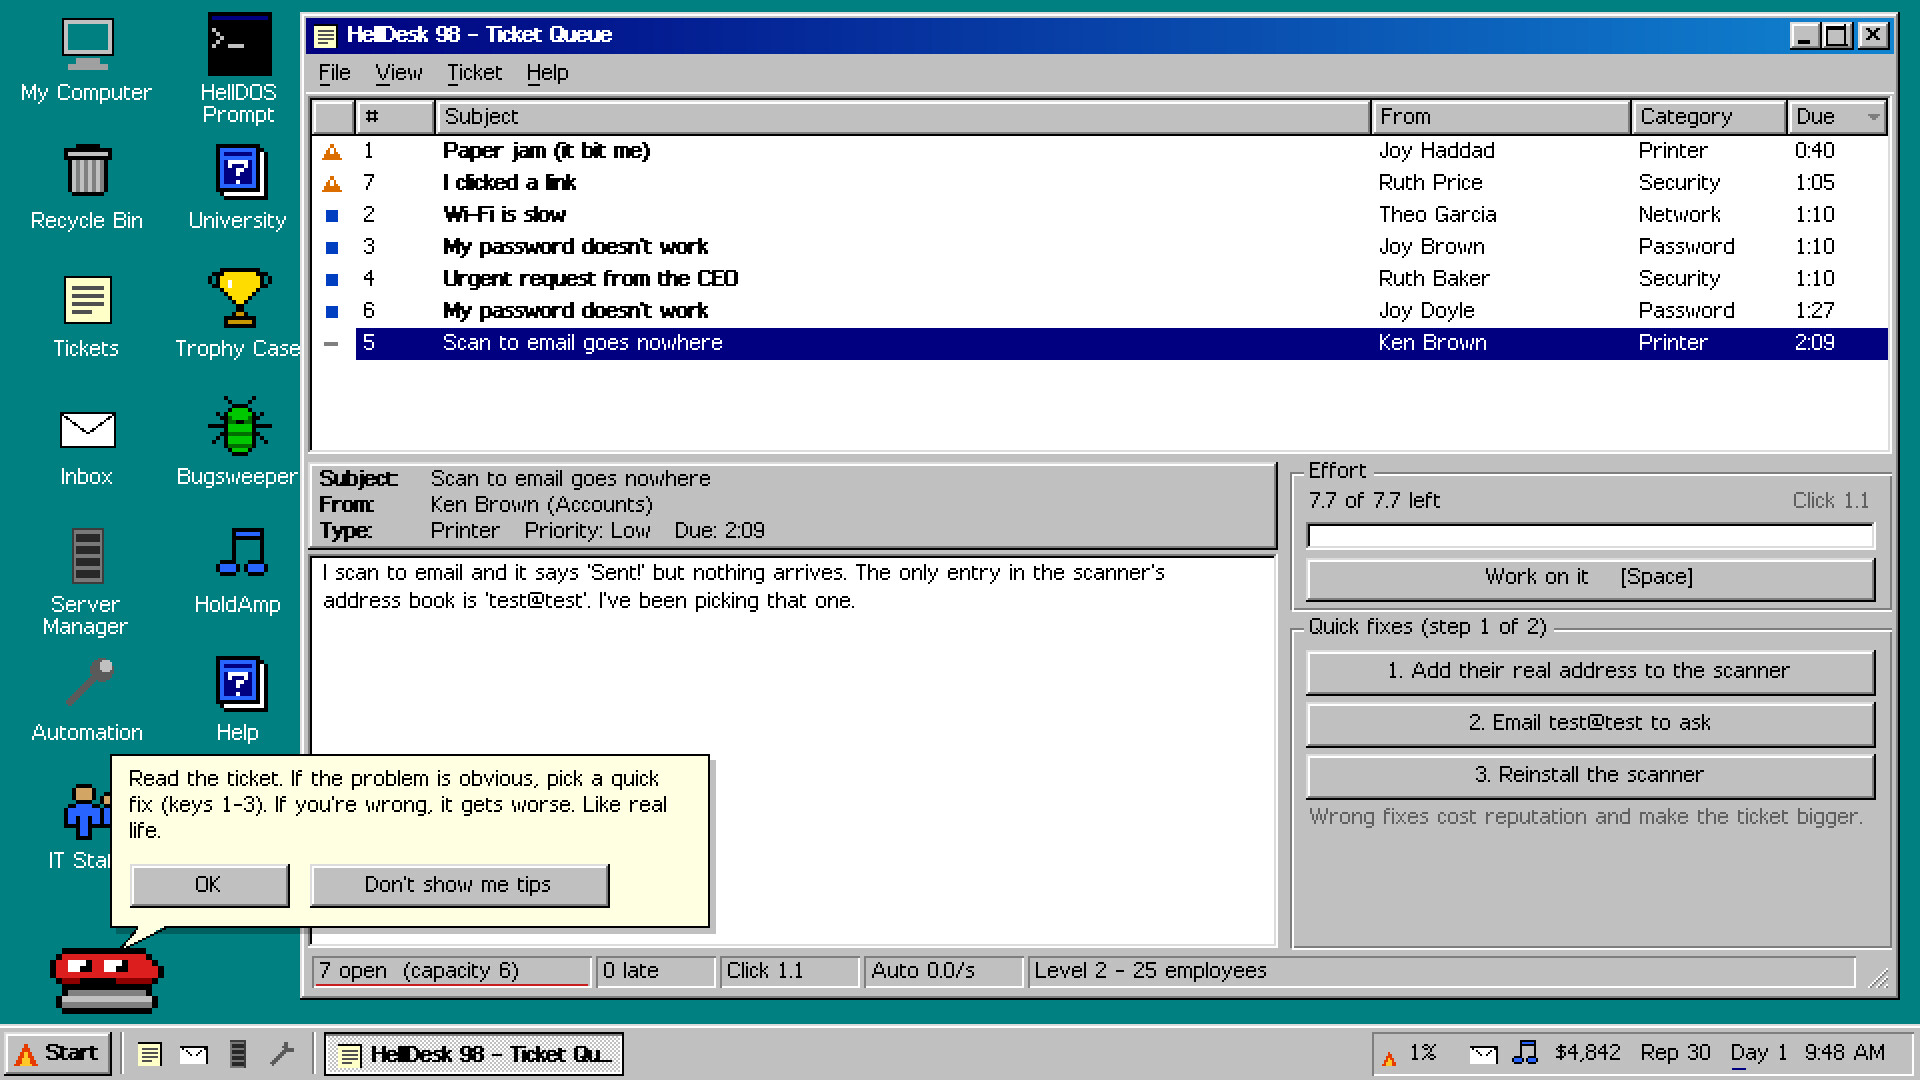Choose 'Add their real address to the scanner'
1920x1080 pixels.
(x=1590, y=672)
